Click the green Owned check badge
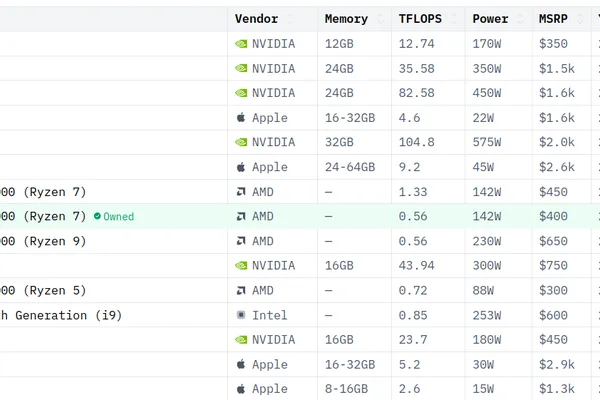This screenshot has height=400, width=600. tap(114, 216)
